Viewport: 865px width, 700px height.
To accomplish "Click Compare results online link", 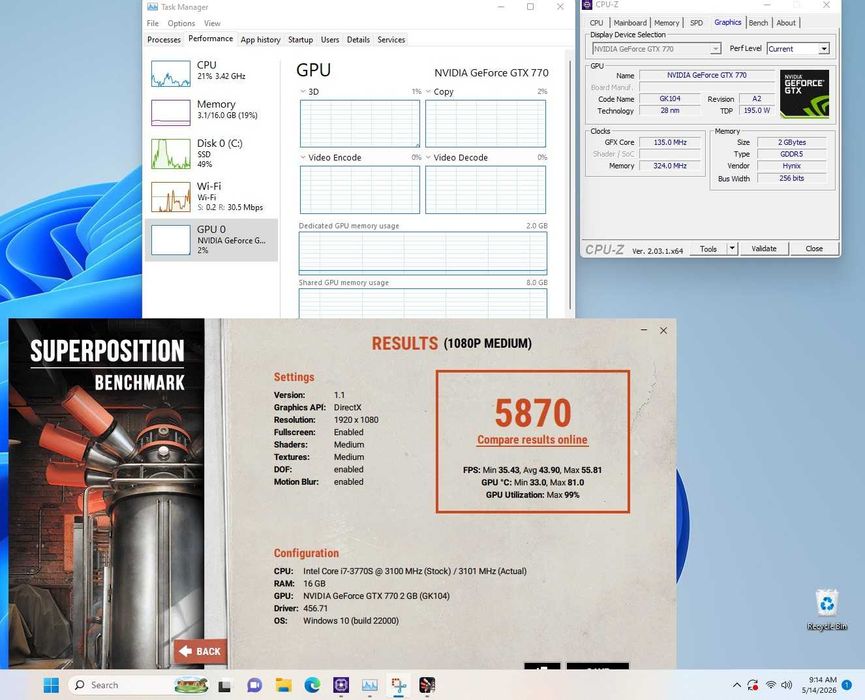I will [x=532, y=440].
